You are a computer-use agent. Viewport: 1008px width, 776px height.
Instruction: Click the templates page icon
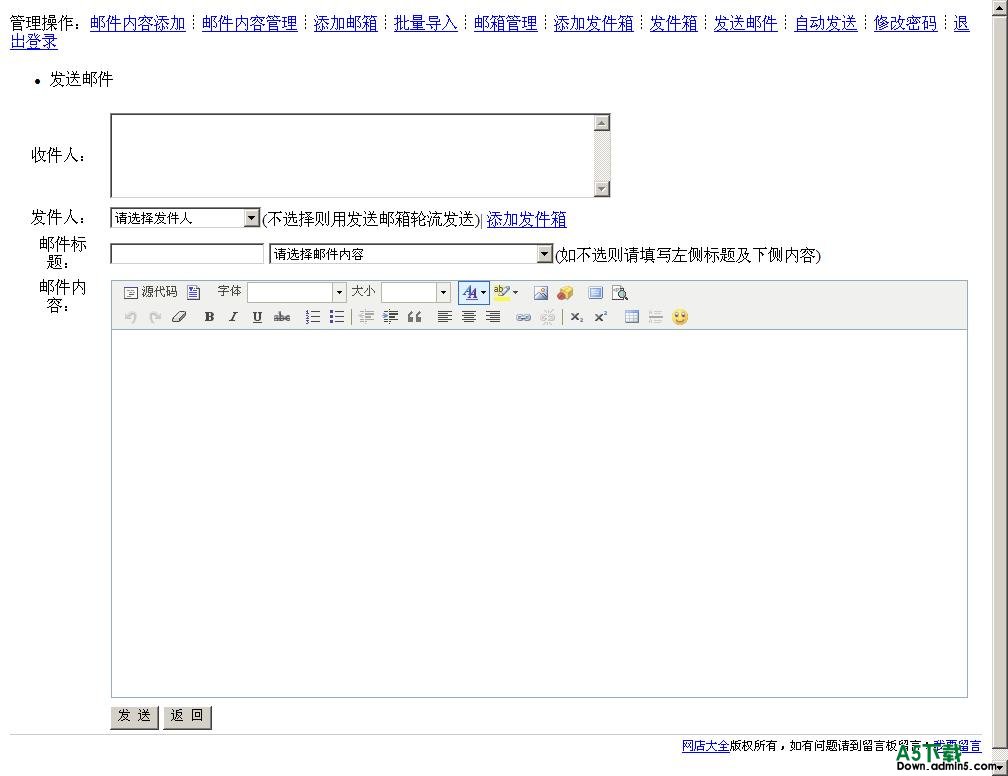pyautogui.click(x=194, y=293)
